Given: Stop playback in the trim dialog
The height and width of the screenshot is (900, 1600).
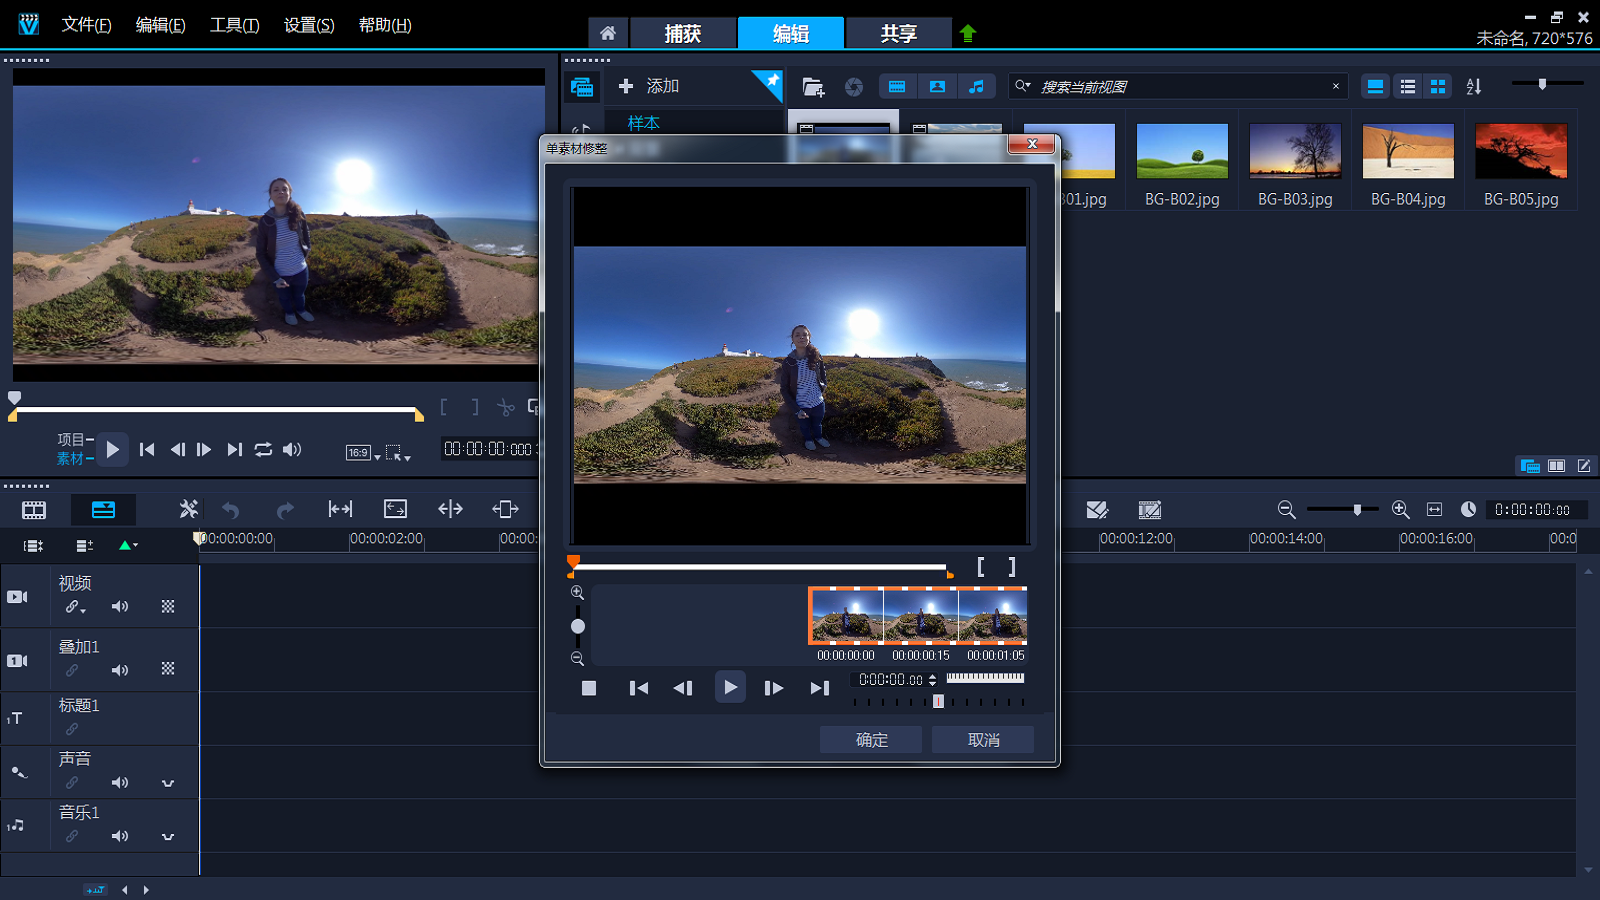Looking at the screenshot, I should pos(589,688).
